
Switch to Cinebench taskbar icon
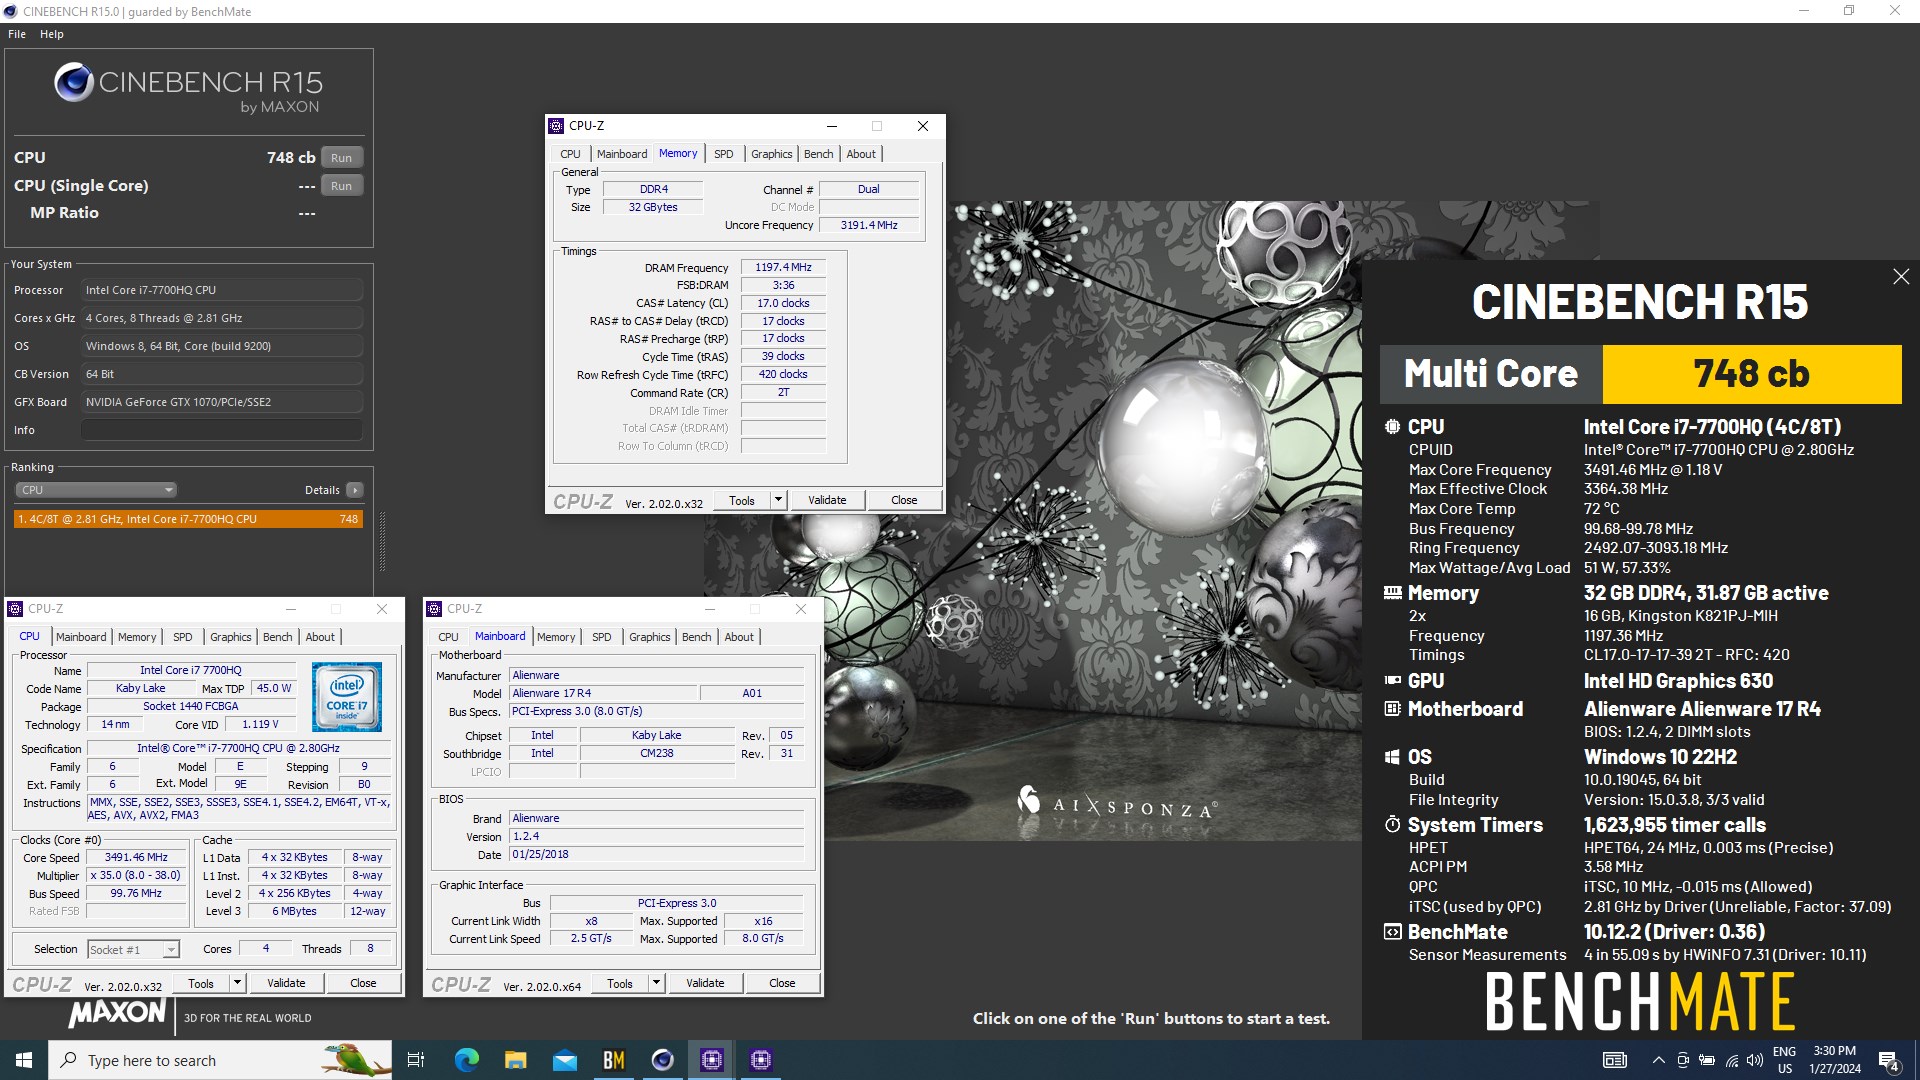pyautogui.click(x=662, y=1060)
